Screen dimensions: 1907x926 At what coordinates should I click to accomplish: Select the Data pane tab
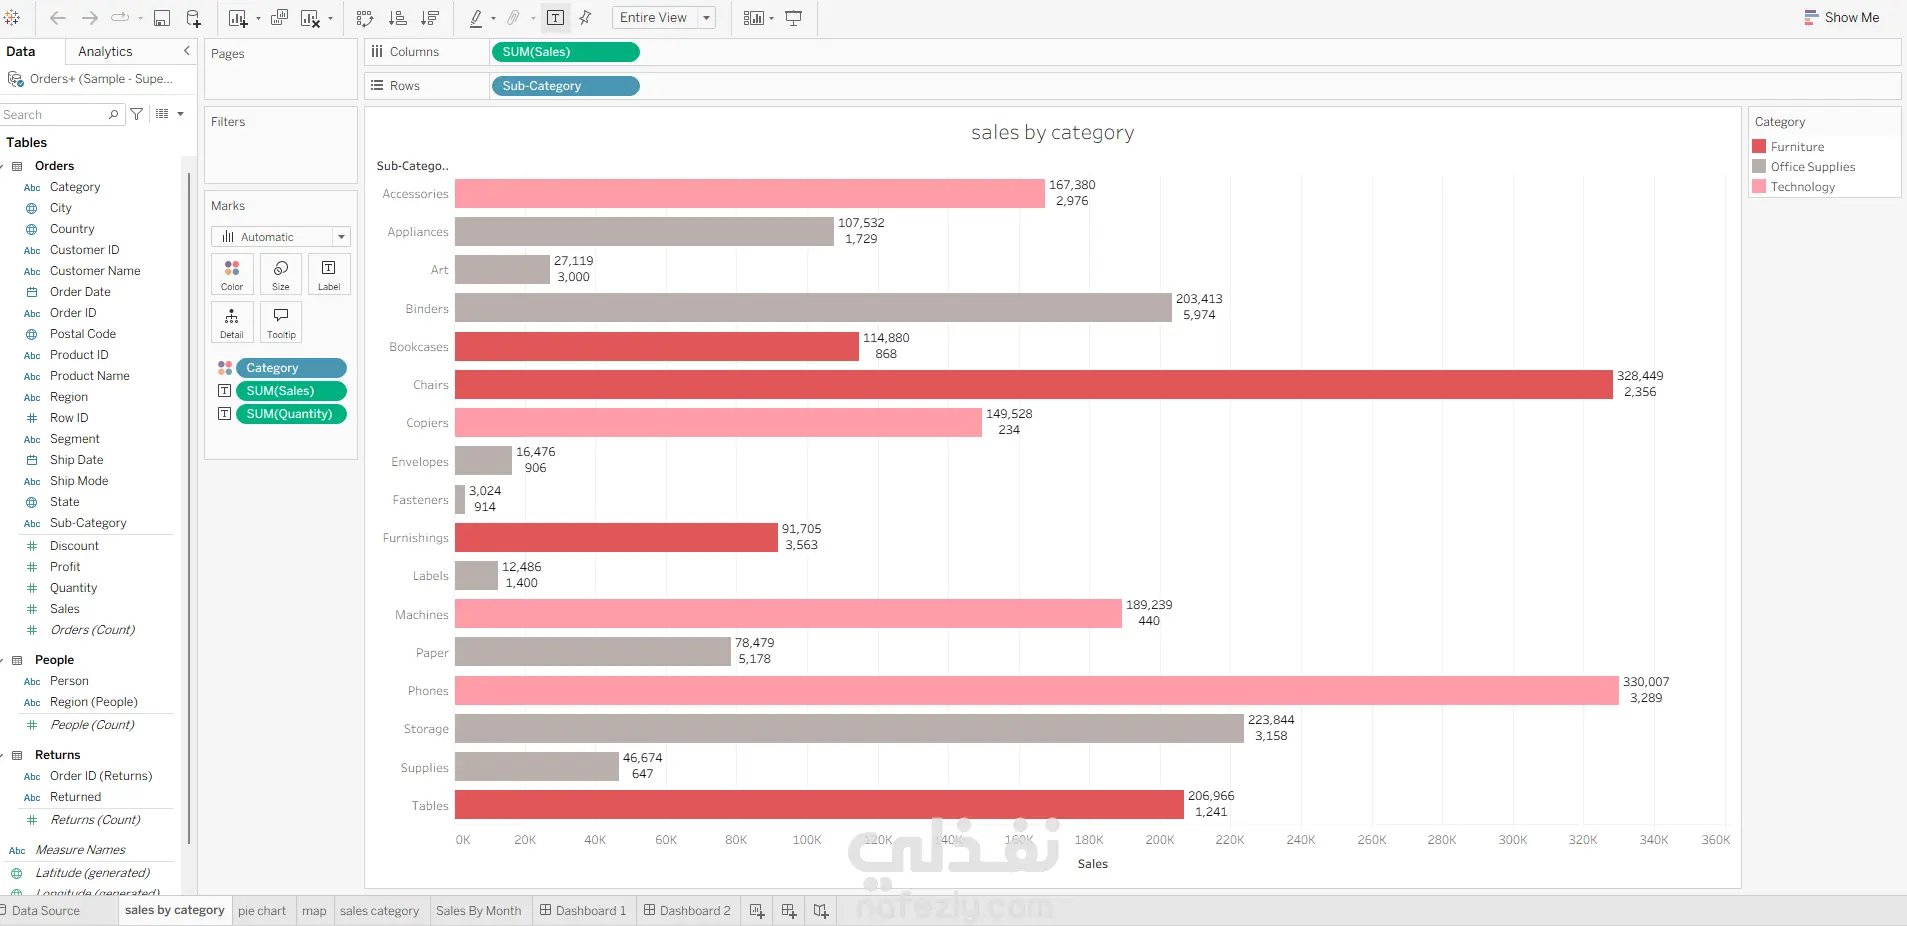(x=21, y=52)
